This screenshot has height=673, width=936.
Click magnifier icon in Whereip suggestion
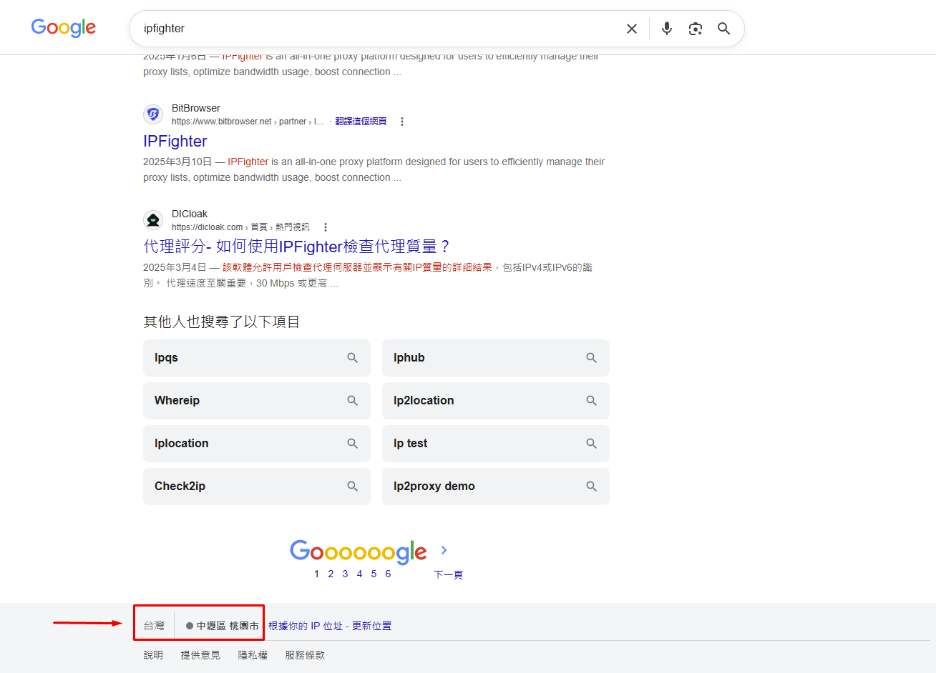pyautogui.click(x=353, y=401)
